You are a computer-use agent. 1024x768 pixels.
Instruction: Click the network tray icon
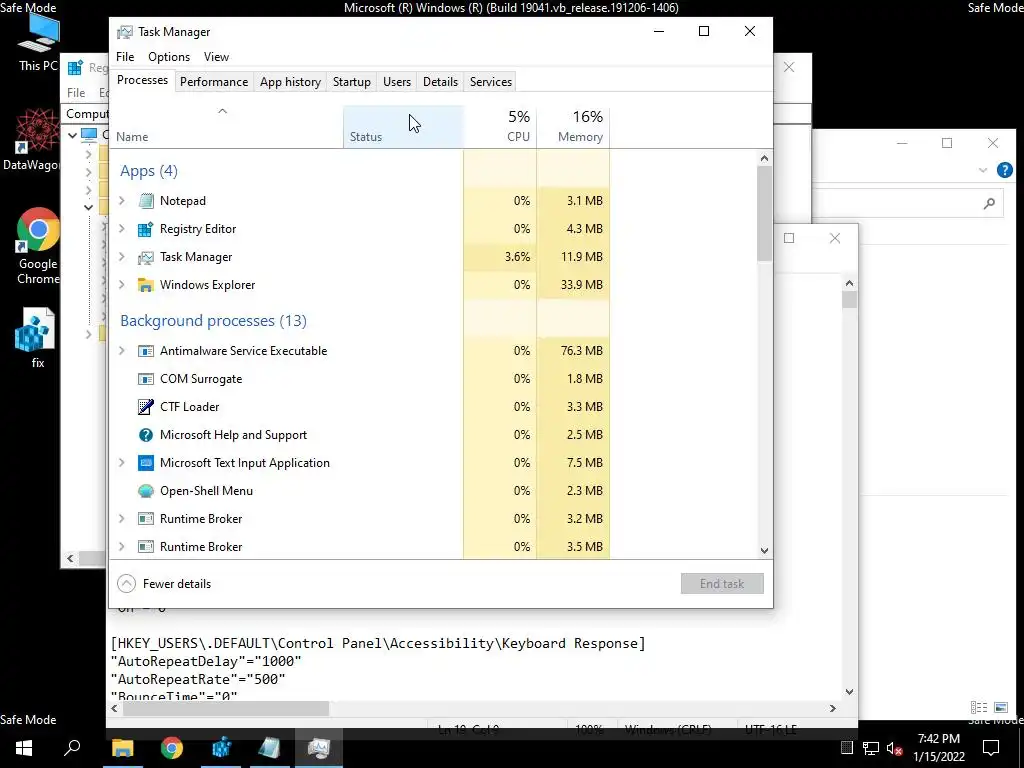point(871,748)
